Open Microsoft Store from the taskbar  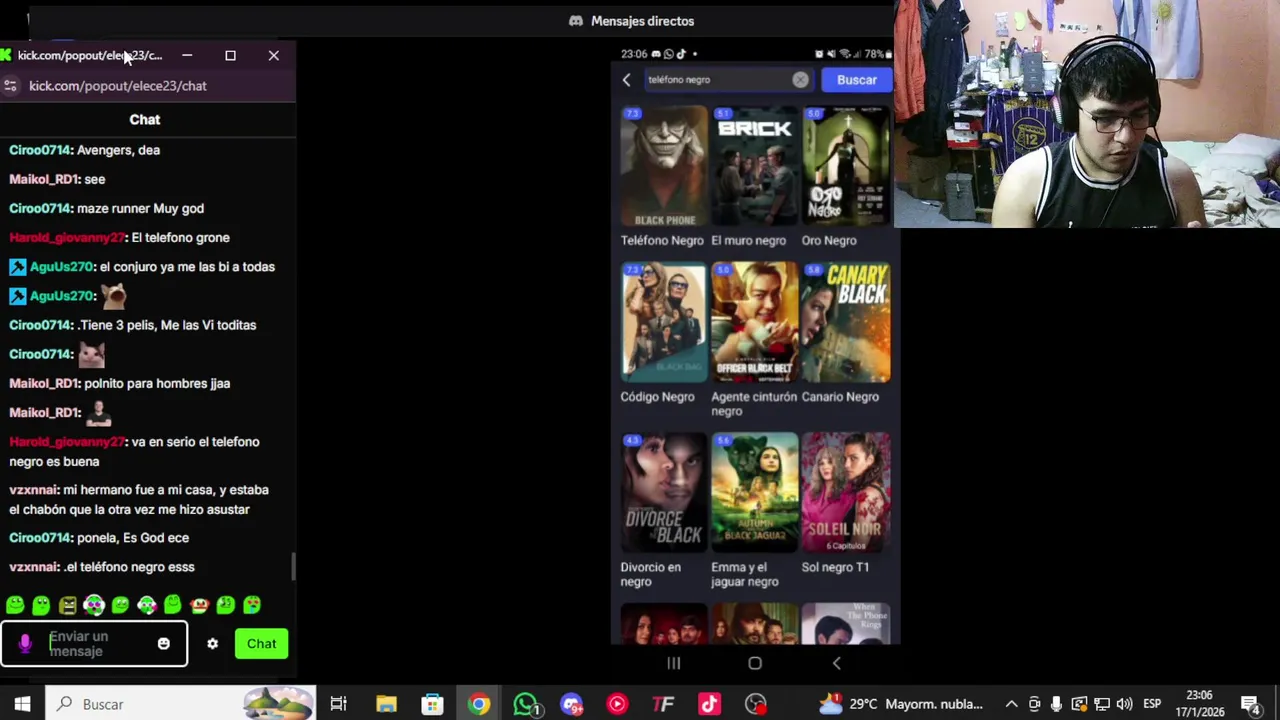point(432,704)
